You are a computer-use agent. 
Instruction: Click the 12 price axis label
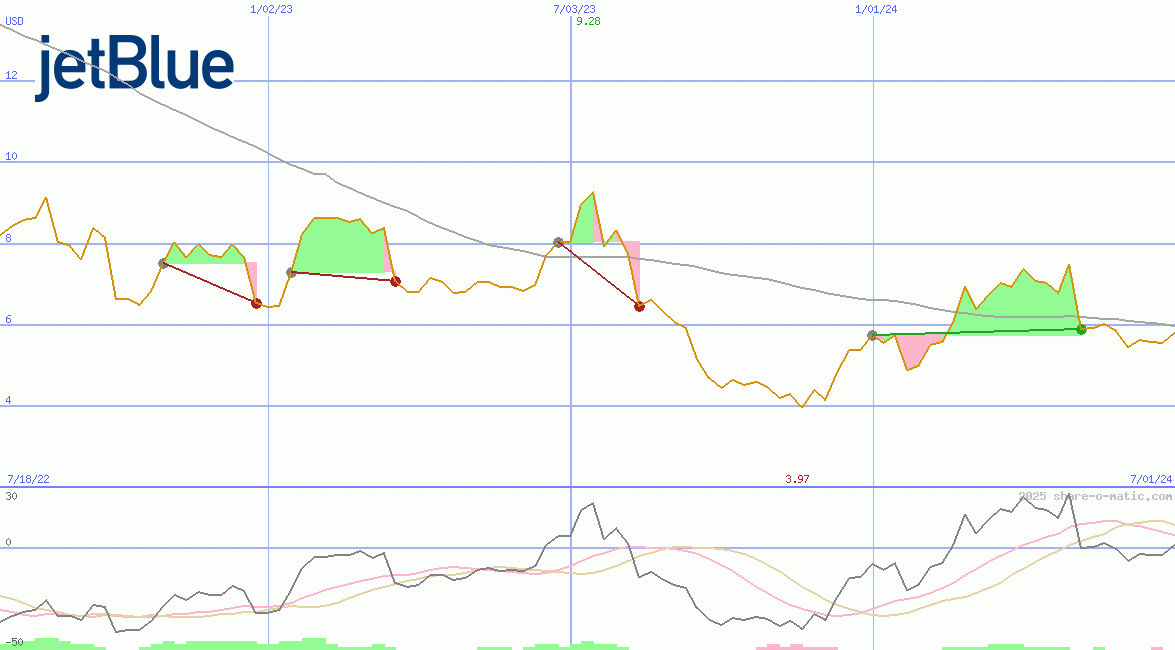(11, 75)
